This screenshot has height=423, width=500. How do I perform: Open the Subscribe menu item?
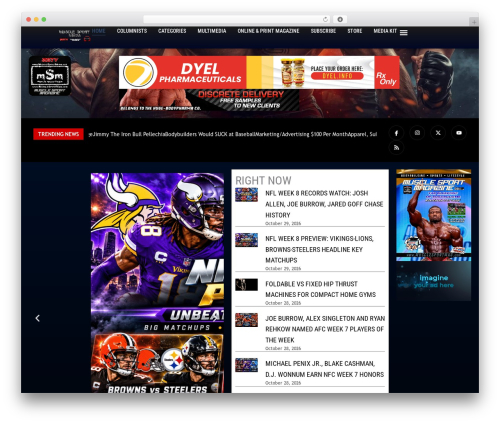pos(323,31)
